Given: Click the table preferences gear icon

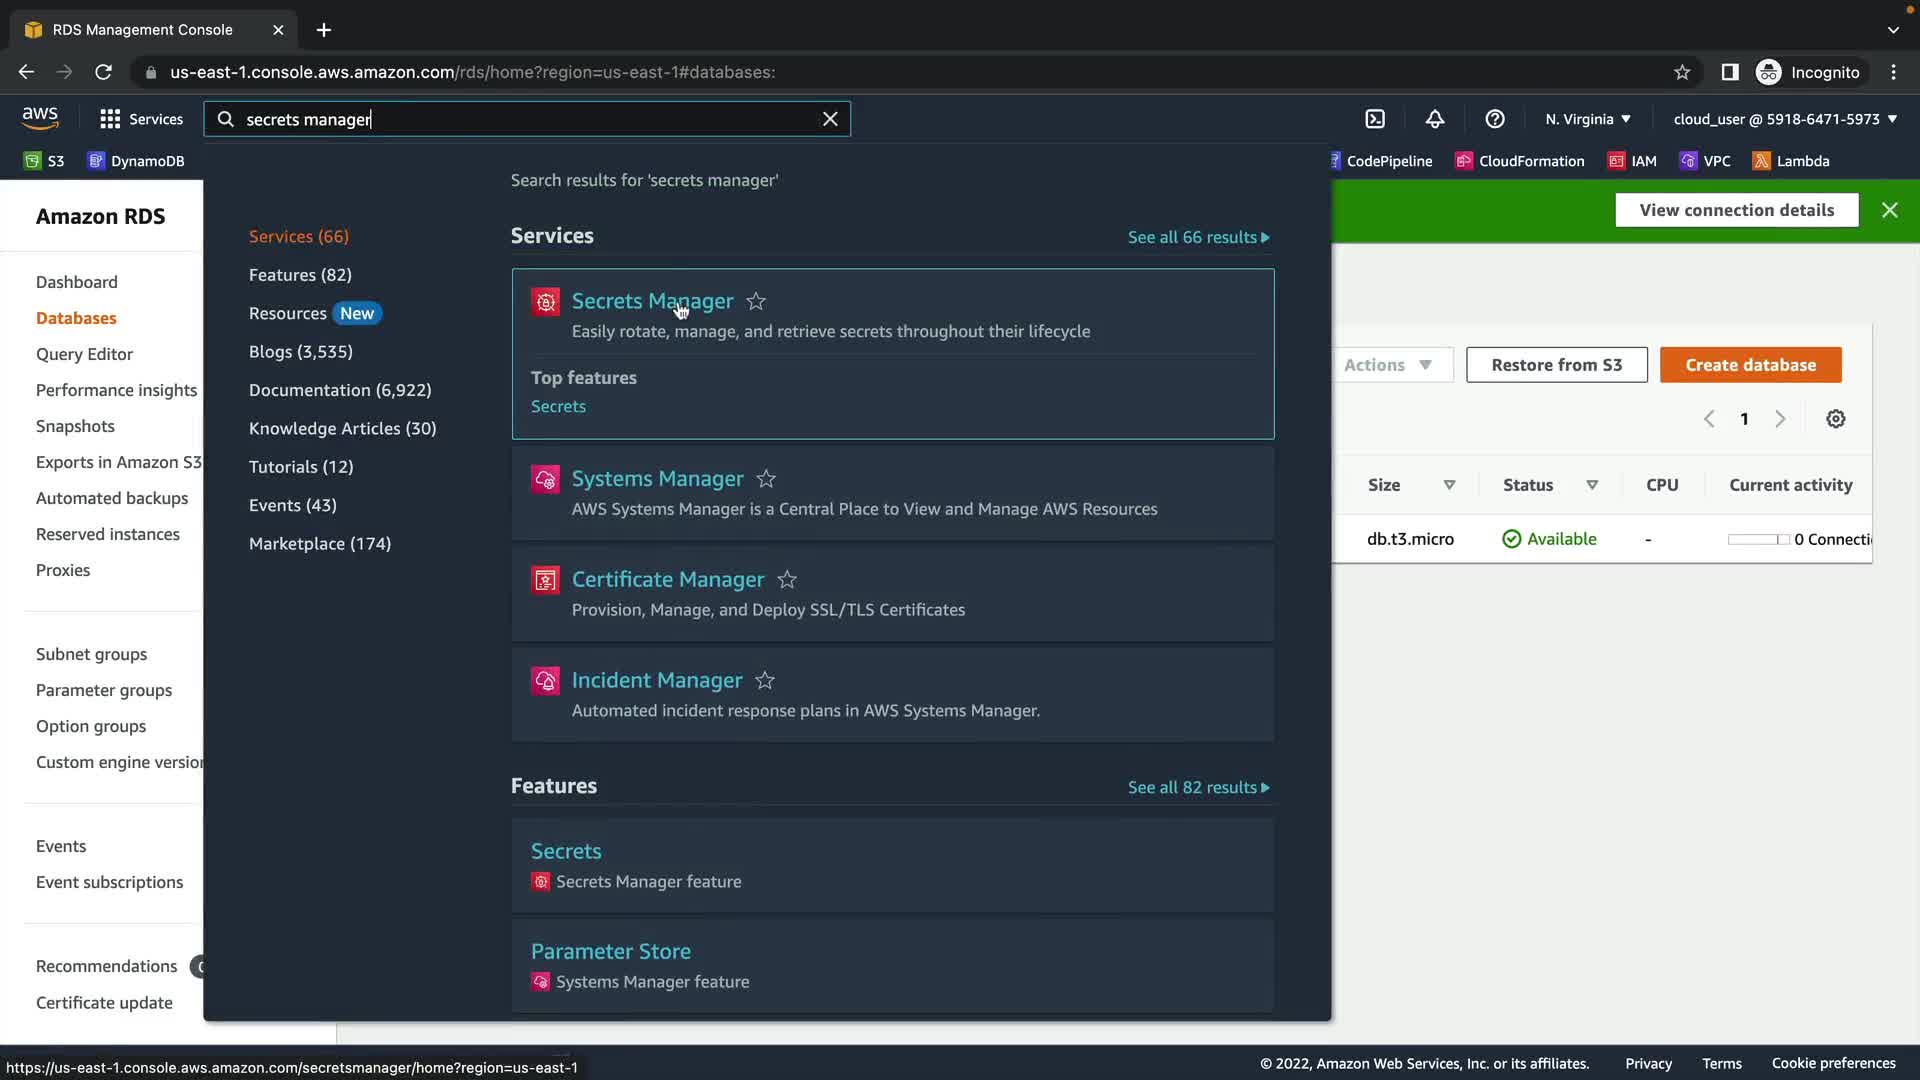Looking at the screenshot, I should 1835,419.
